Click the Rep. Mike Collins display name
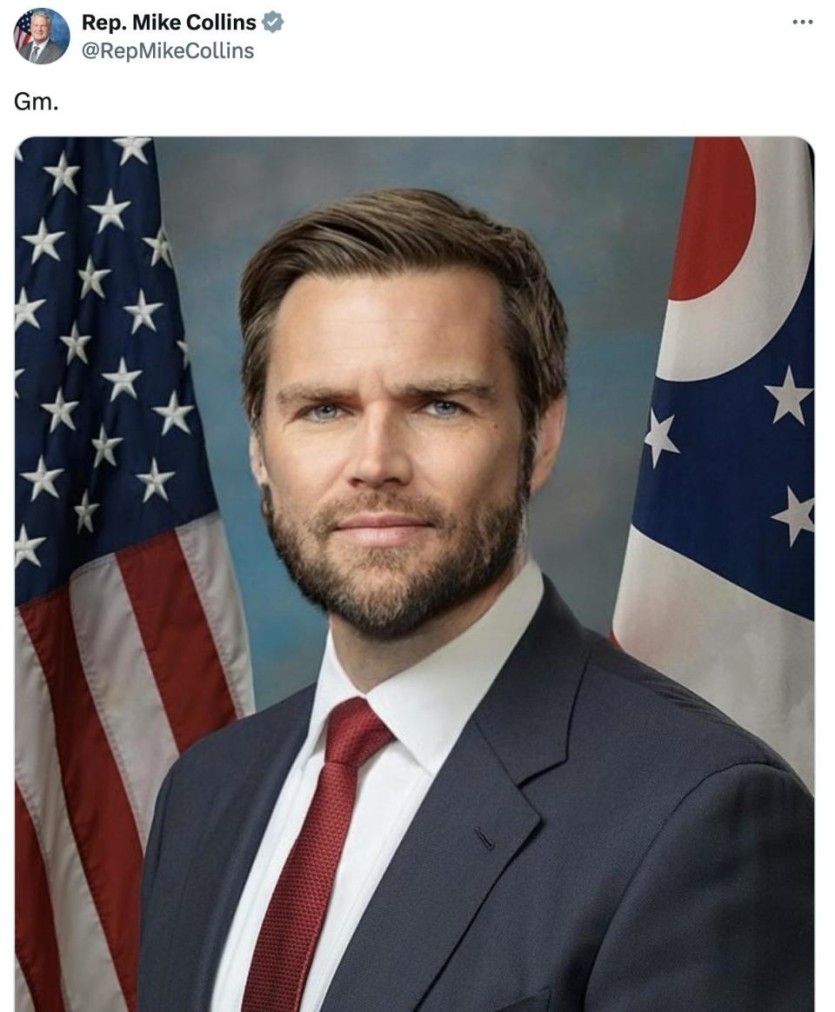Image resolution: width=835 pixels, height=1012 pixels. (168, 23)
